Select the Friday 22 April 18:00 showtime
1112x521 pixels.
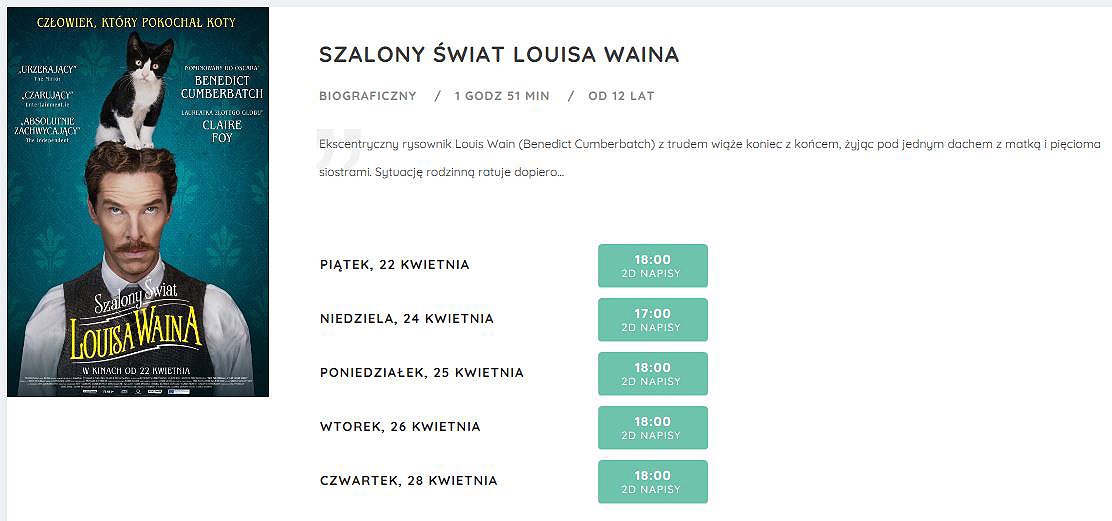point(652,266)
